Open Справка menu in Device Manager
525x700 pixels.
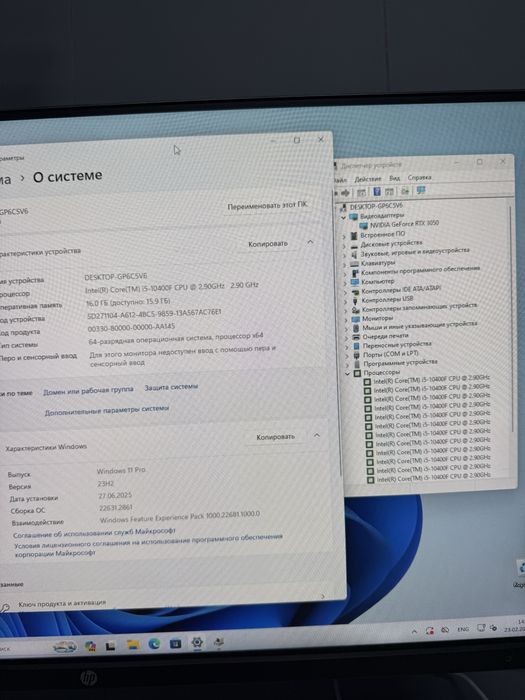click(x=419, y=177)
